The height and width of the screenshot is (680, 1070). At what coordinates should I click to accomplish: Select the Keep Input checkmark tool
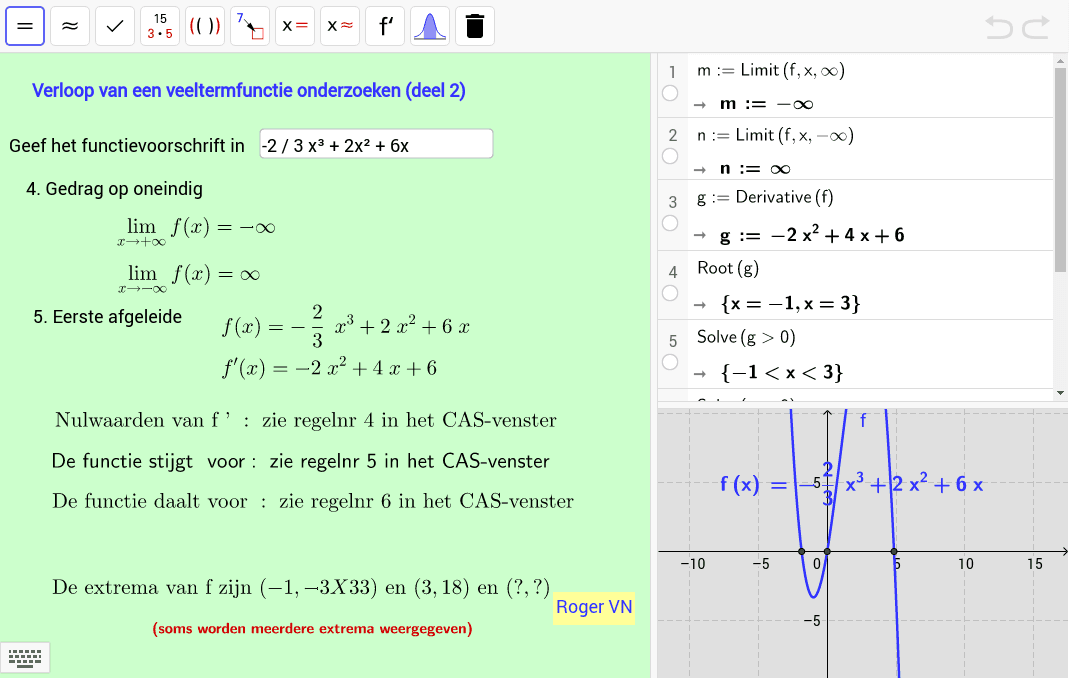pos(115,27)
